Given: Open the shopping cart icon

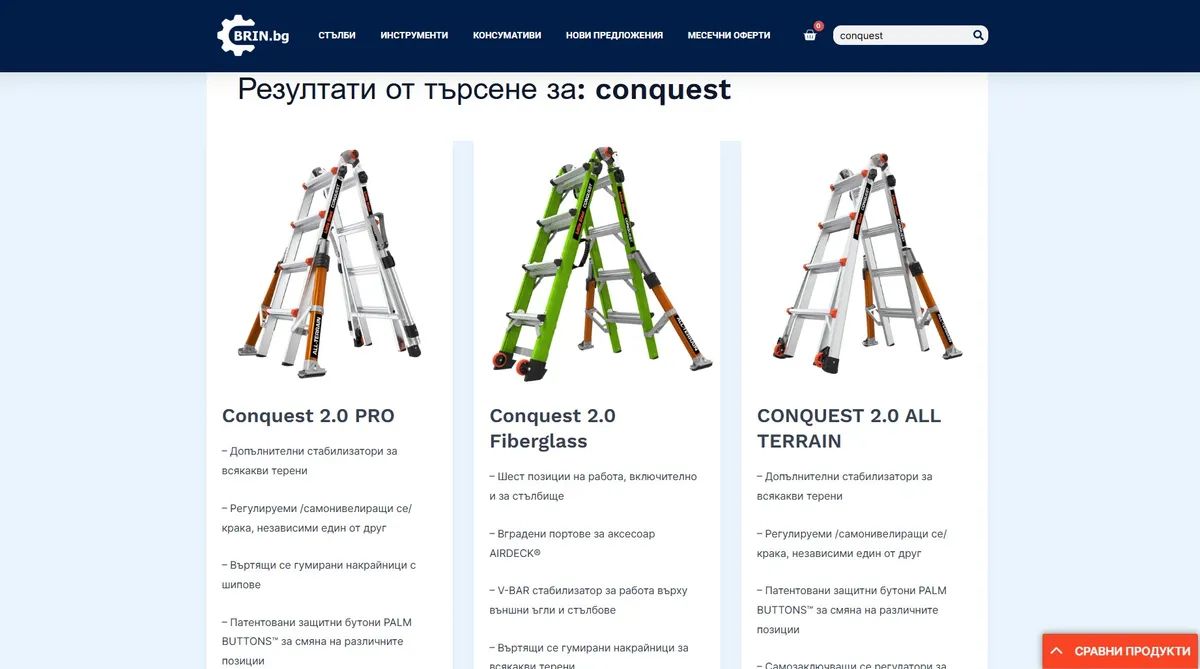Looking at the screenshot, I should [810, 36].
